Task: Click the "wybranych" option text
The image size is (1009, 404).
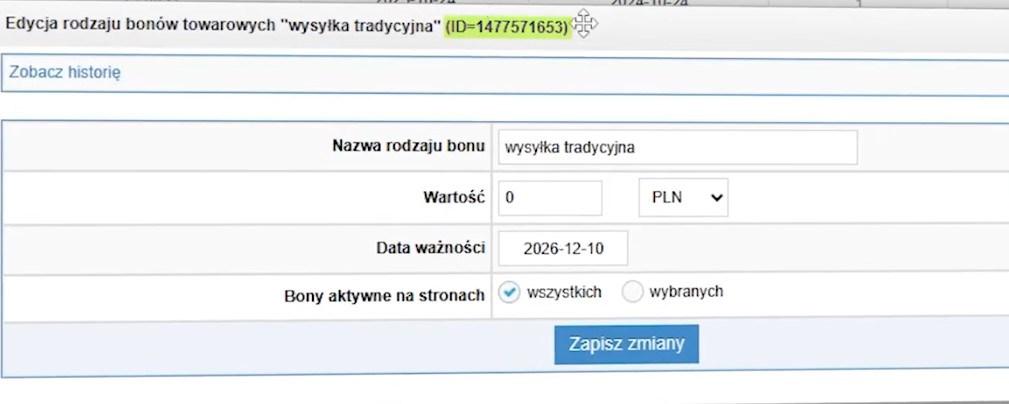Action: [x=686, y=292]
